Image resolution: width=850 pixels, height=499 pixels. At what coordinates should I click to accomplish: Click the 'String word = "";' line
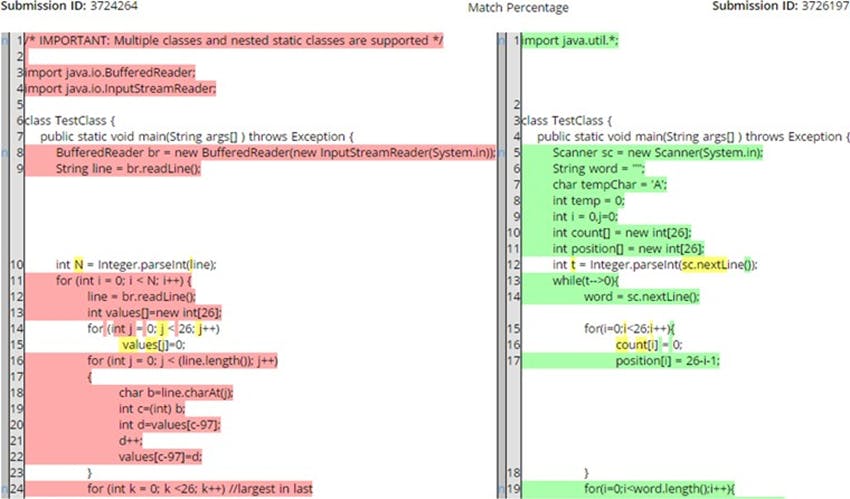[x=598, y=169]
